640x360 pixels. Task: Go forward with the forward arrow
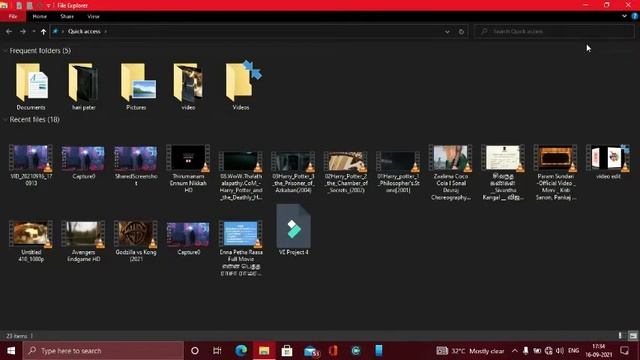[x=23, y=31]
